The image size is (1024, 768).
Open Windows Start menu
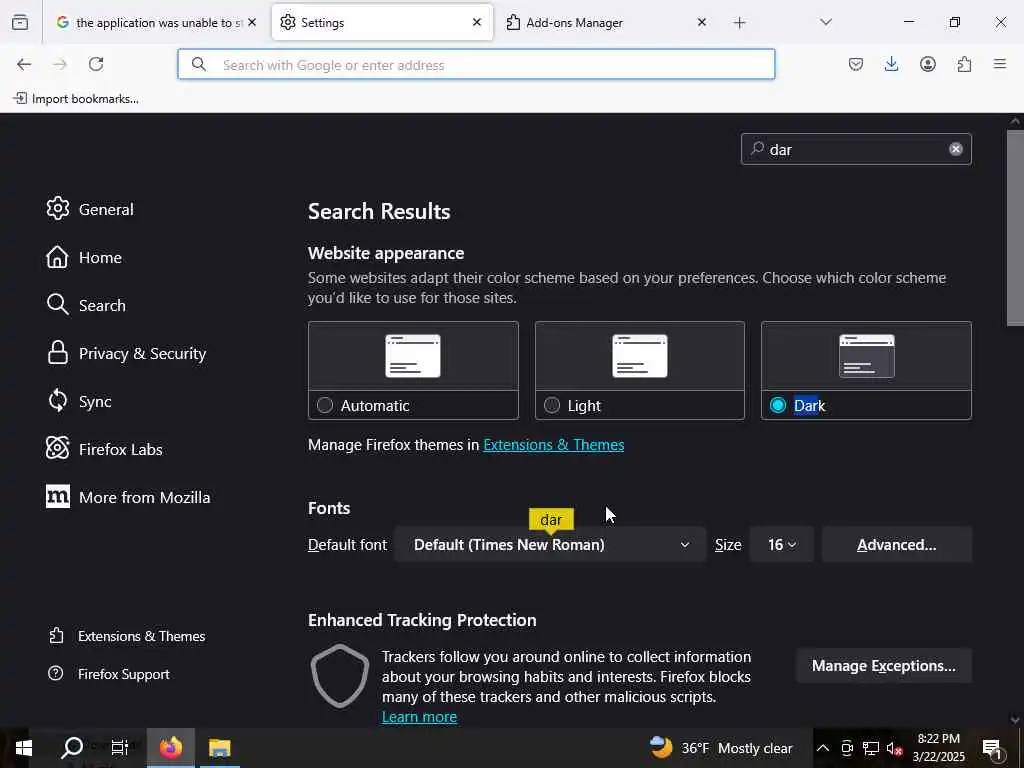tap(24, 748)
